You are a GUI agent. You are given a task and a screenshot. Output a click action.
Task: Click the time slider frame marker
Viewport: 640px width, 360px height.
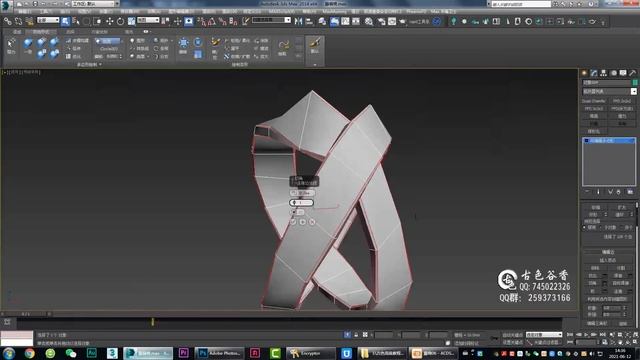(153, 322)
